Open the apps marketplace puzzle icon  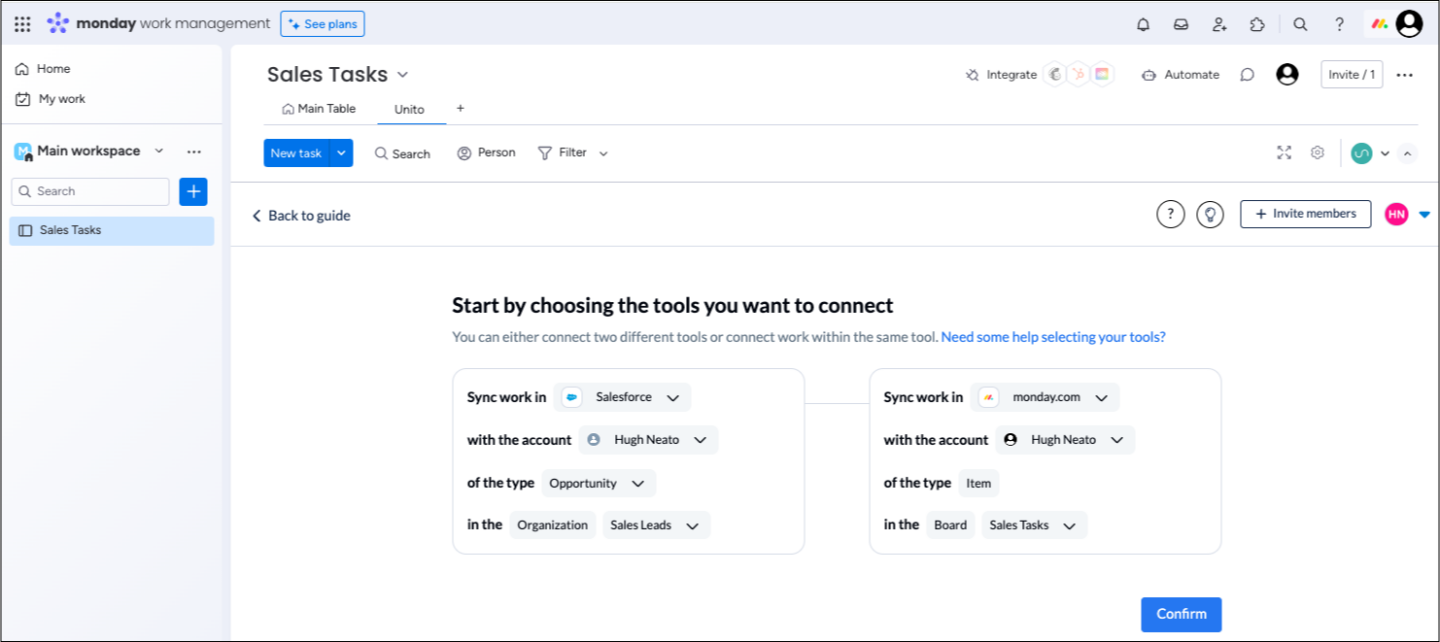[1257, 24]
